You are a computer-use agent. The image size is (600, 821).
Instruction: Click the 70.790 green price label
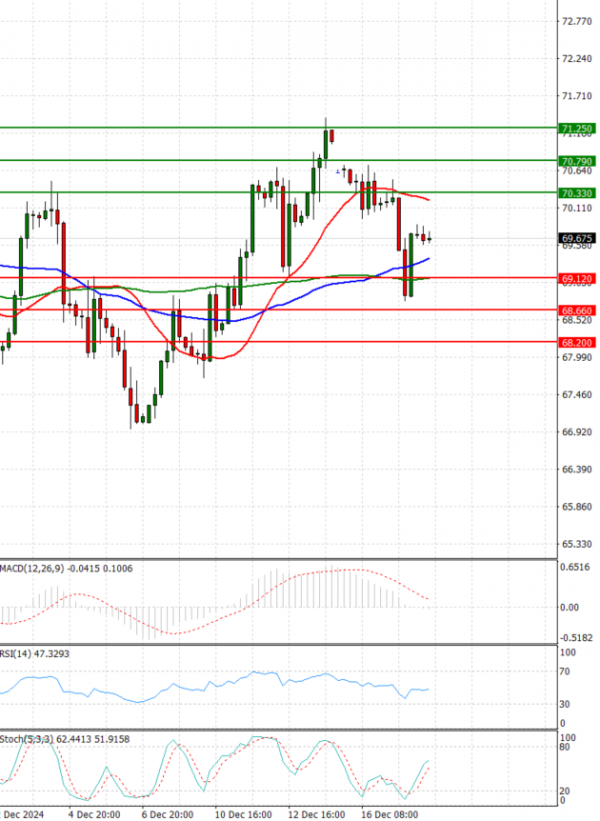pos(577,161)
